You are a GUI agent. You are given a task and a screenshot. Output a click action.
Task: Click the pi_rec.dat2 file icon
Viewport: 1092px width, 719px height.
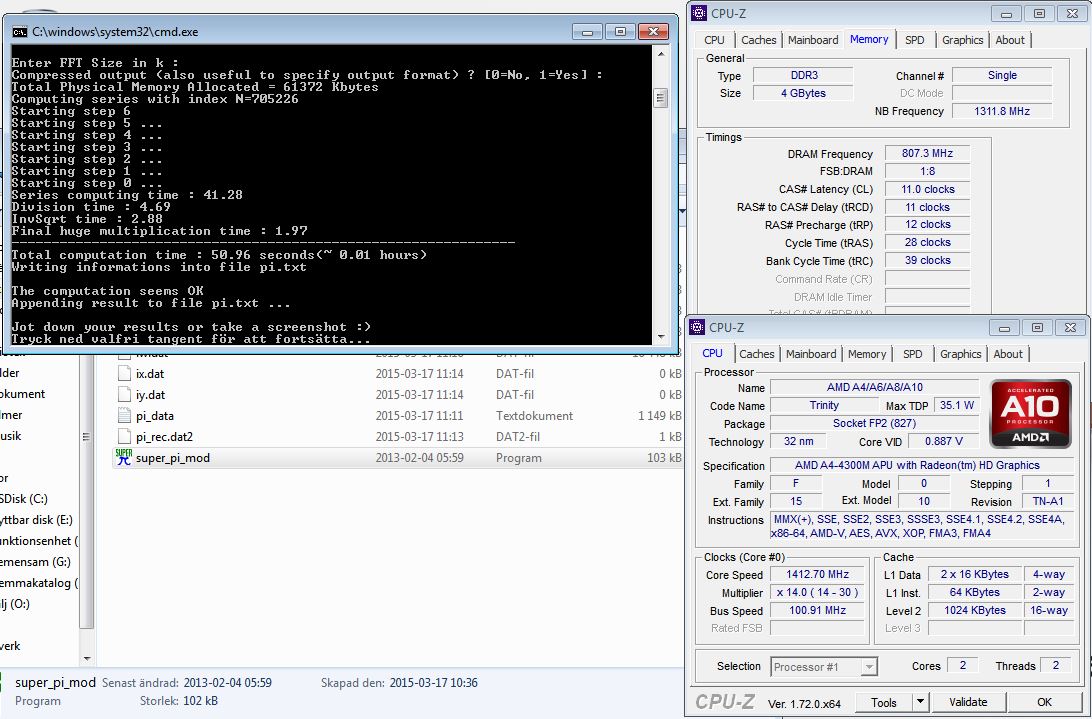(x=124, y=437)
